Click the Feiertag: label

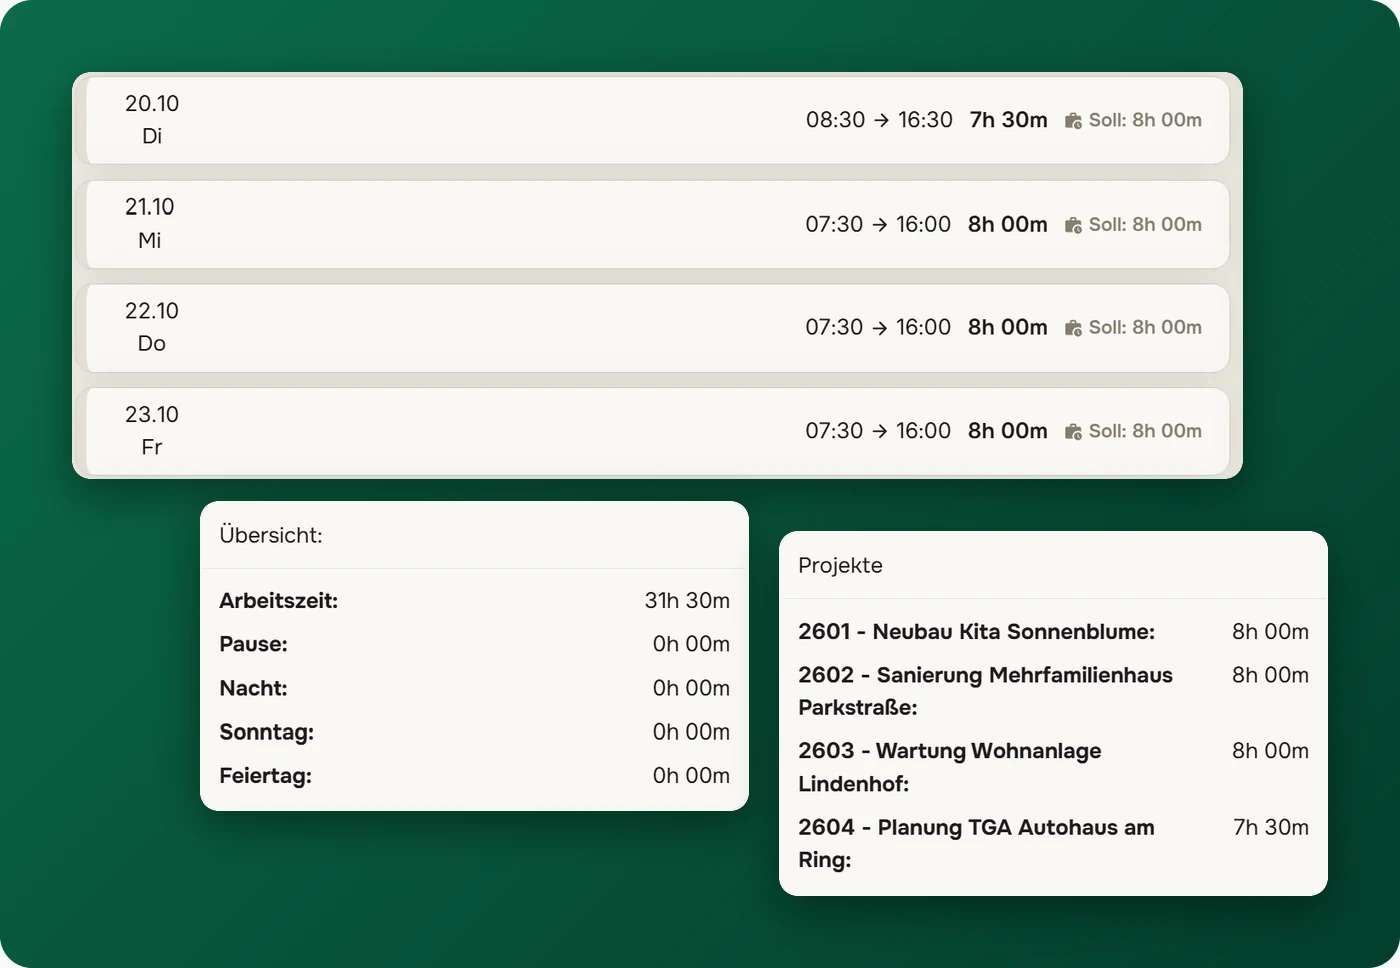tap(265, 775)
